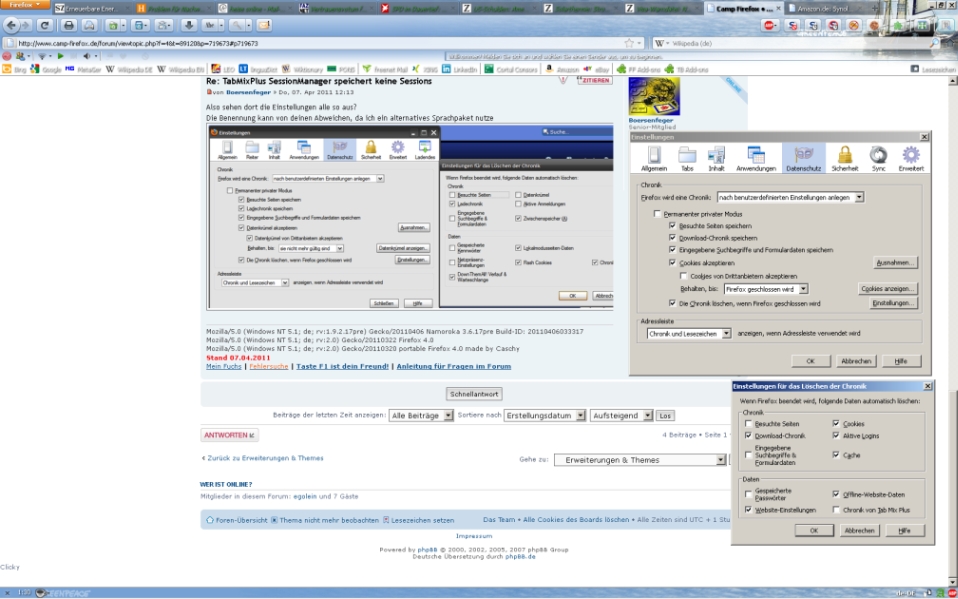
Task: Switch to the 'Amazon.de: Synol...' browser tab
Action: coord(824,9)
